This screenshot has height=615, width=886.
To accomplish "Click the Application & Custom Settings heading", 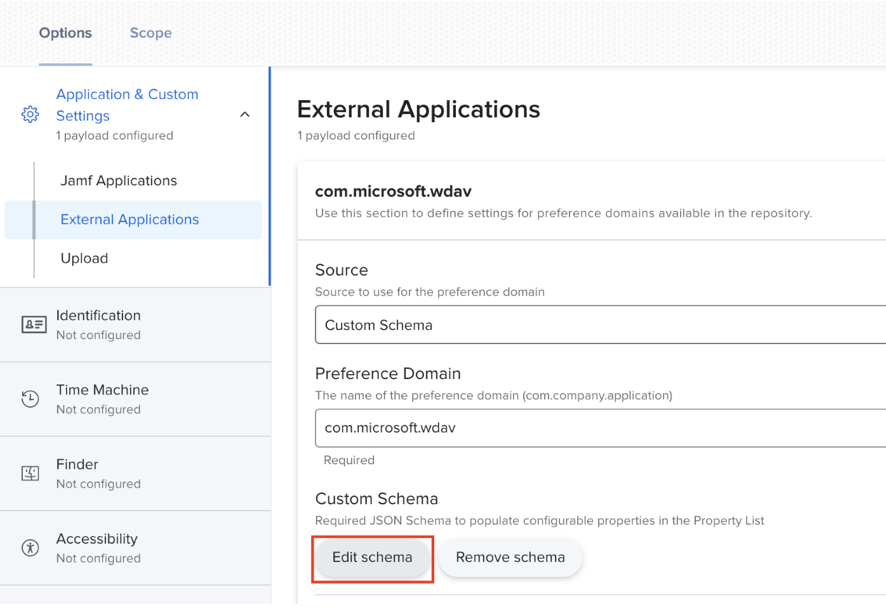I will (x=127, y=105).
